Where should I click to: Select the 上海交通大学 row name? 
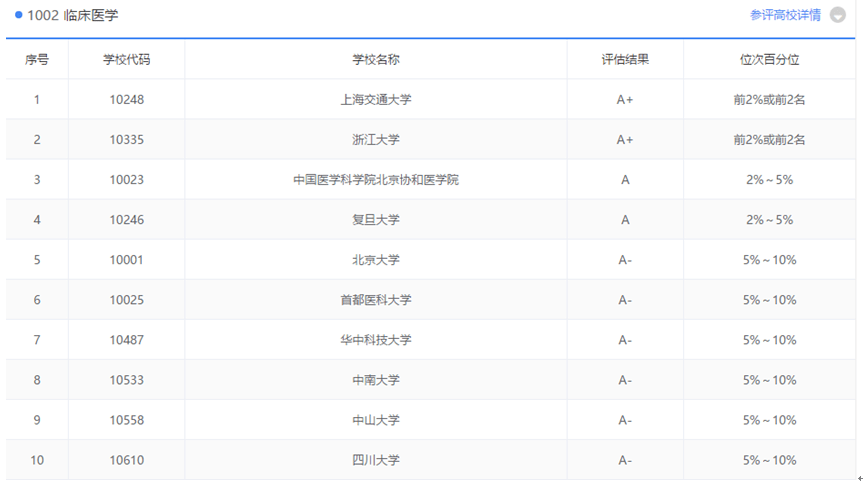pos(376,99)
